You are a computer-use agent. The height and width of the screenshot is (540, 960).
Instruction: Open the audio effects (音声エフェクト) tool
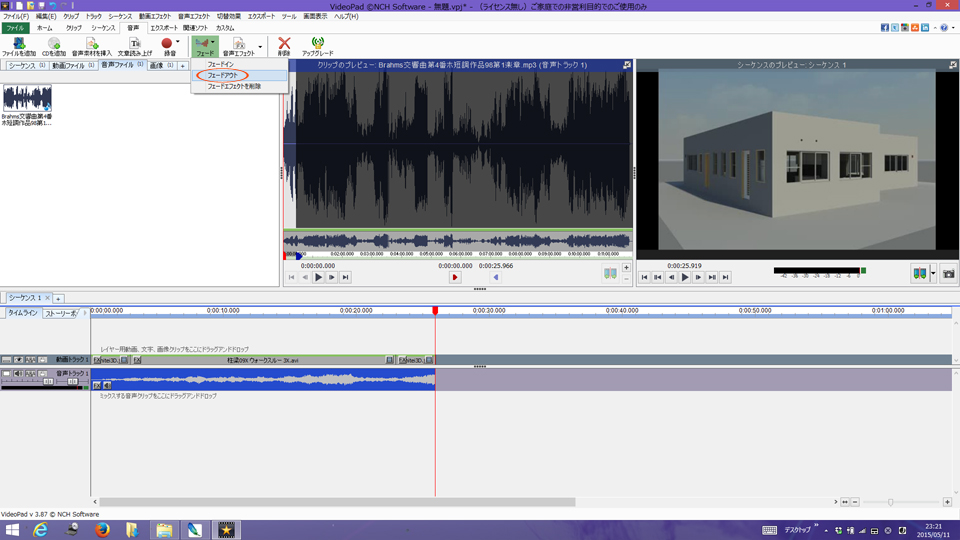click(x=239, y=46)
